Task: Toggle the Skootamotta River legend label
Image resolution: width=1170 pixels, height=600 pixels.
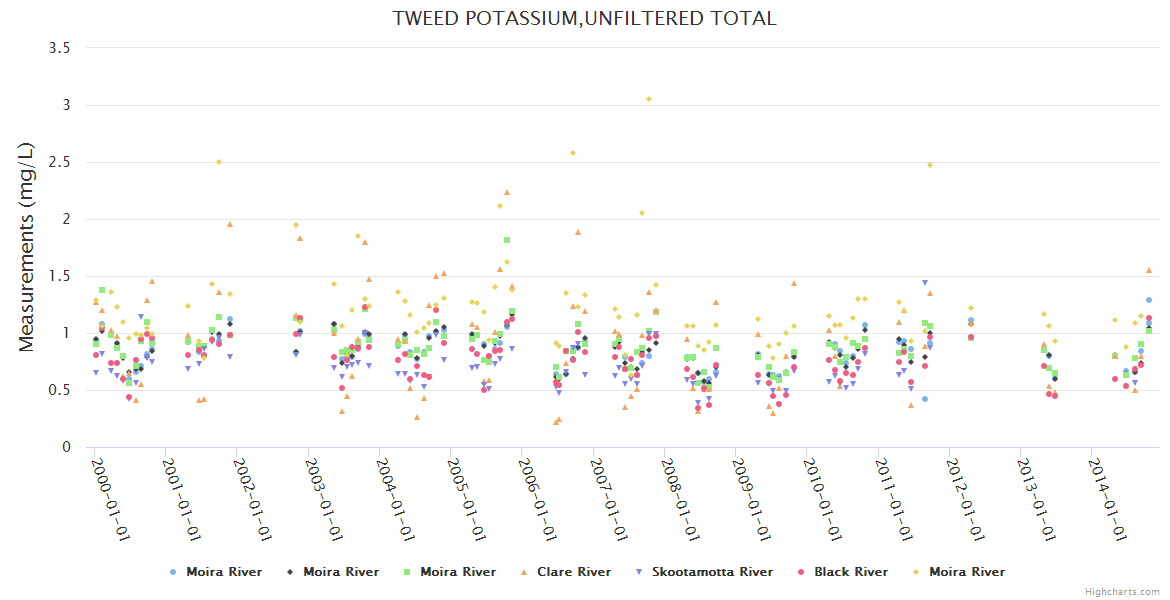Action: pos(712,572)
